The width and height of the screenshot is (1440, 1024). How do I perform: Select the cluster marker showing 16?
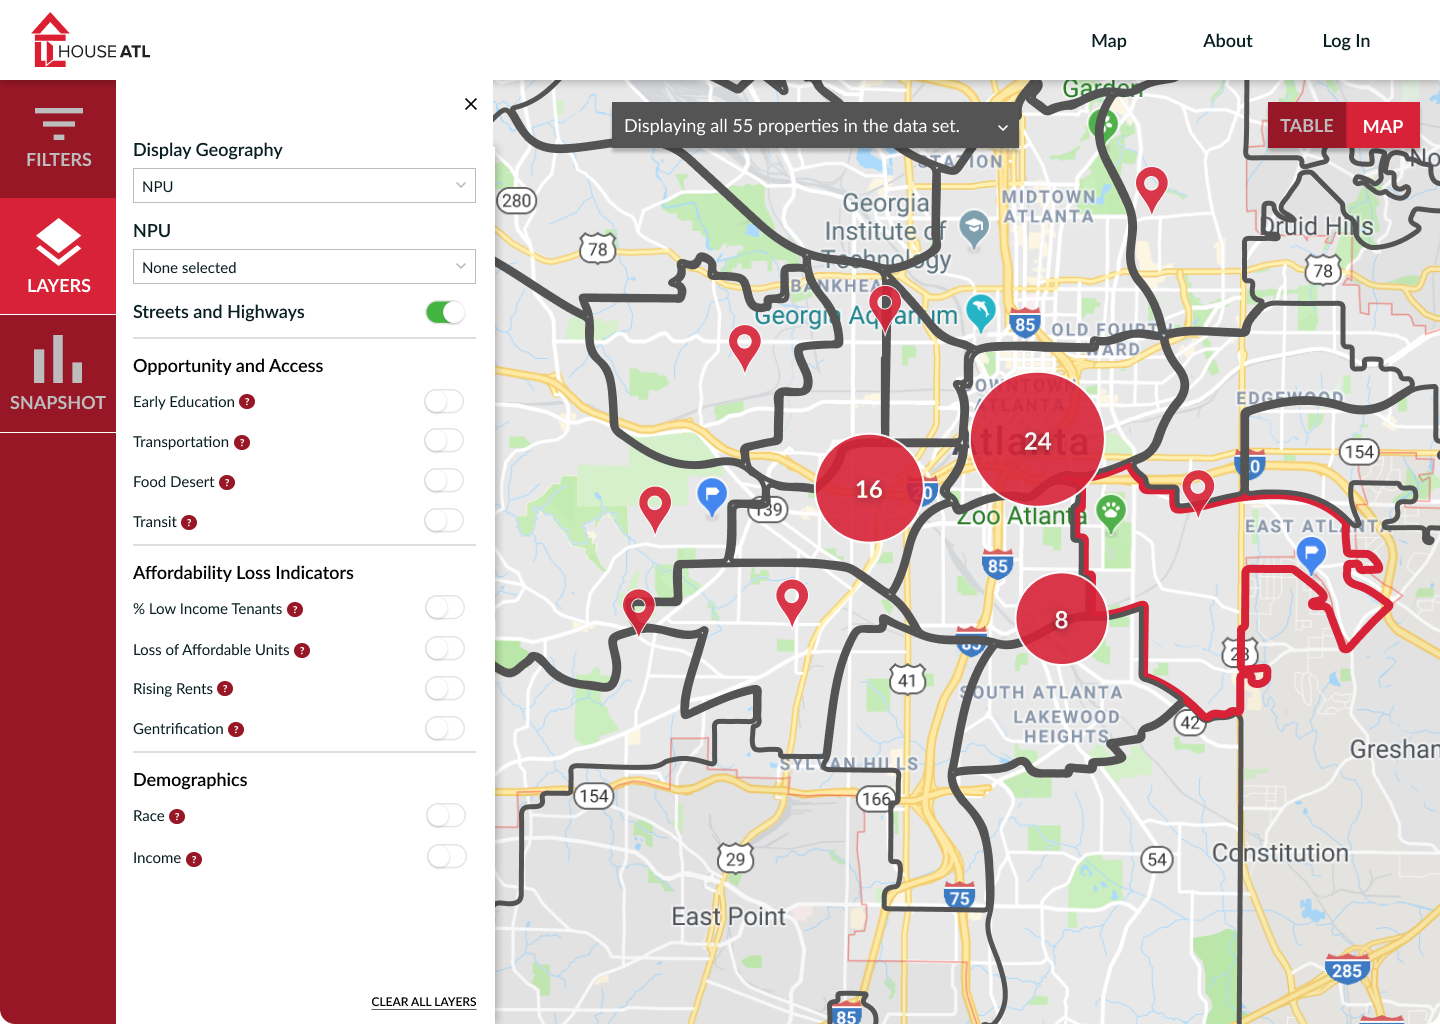(x=869, y=488)
